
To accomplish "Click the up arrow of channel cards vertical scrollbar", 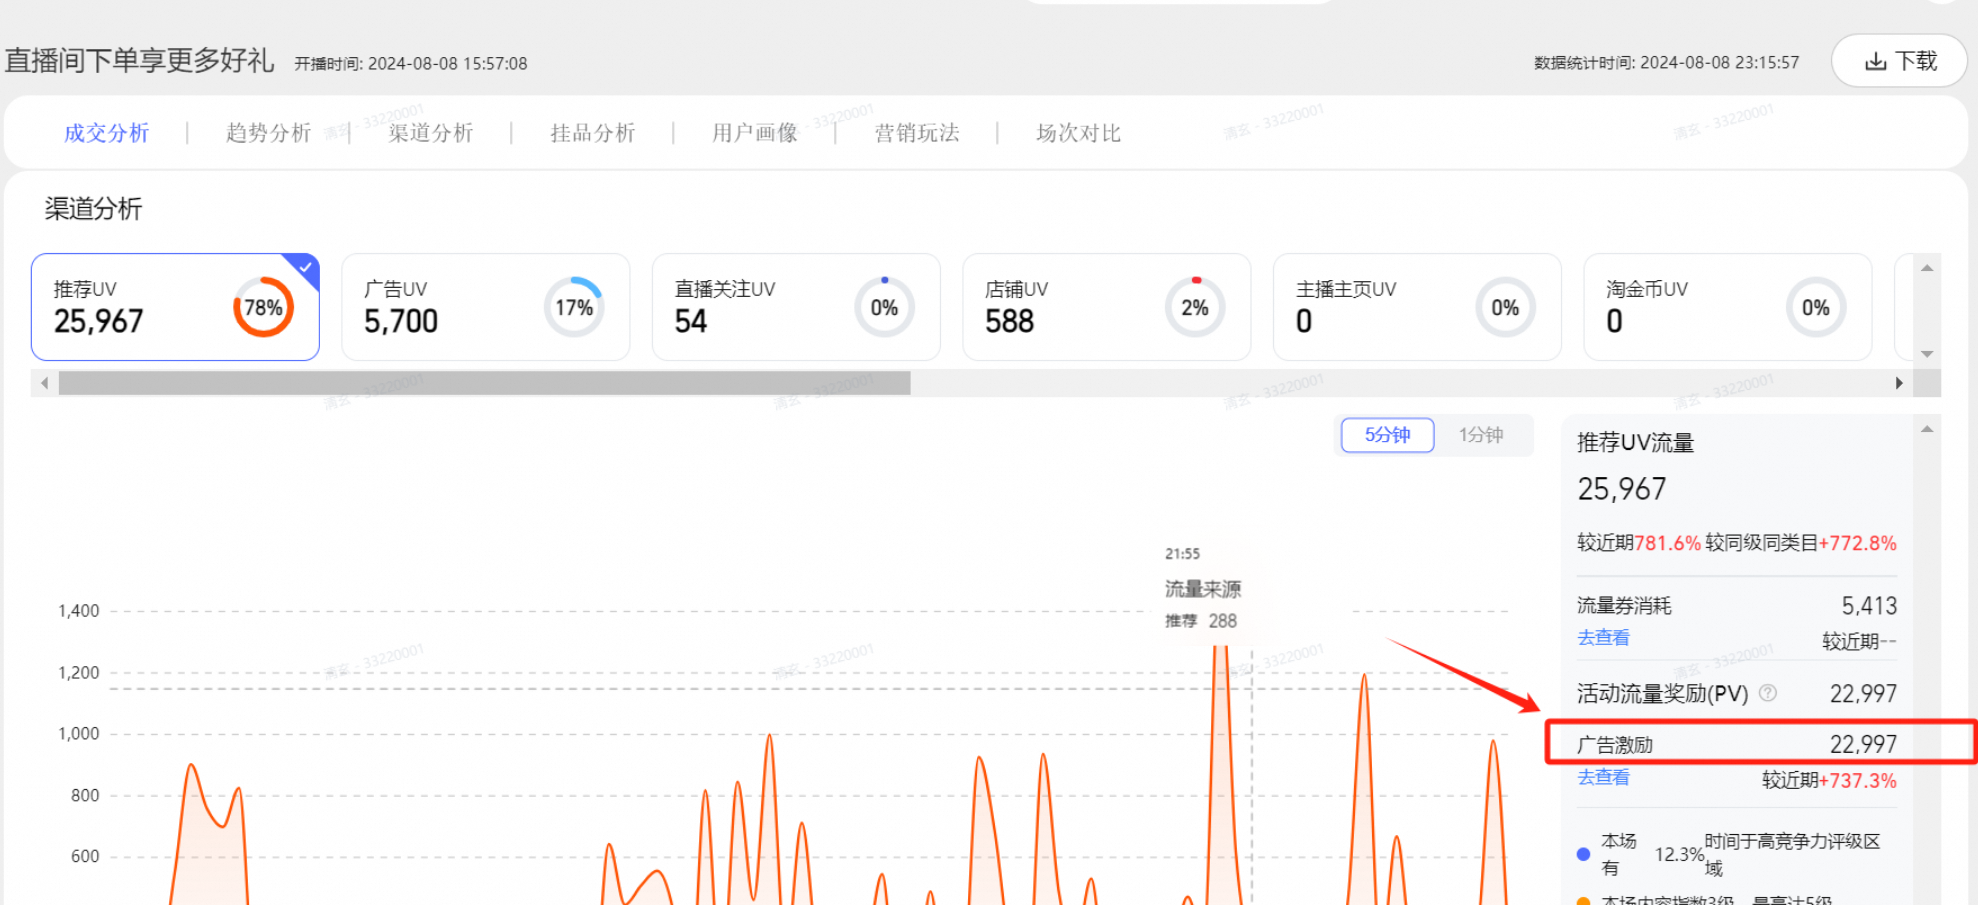I will [x=1927, y=268].
